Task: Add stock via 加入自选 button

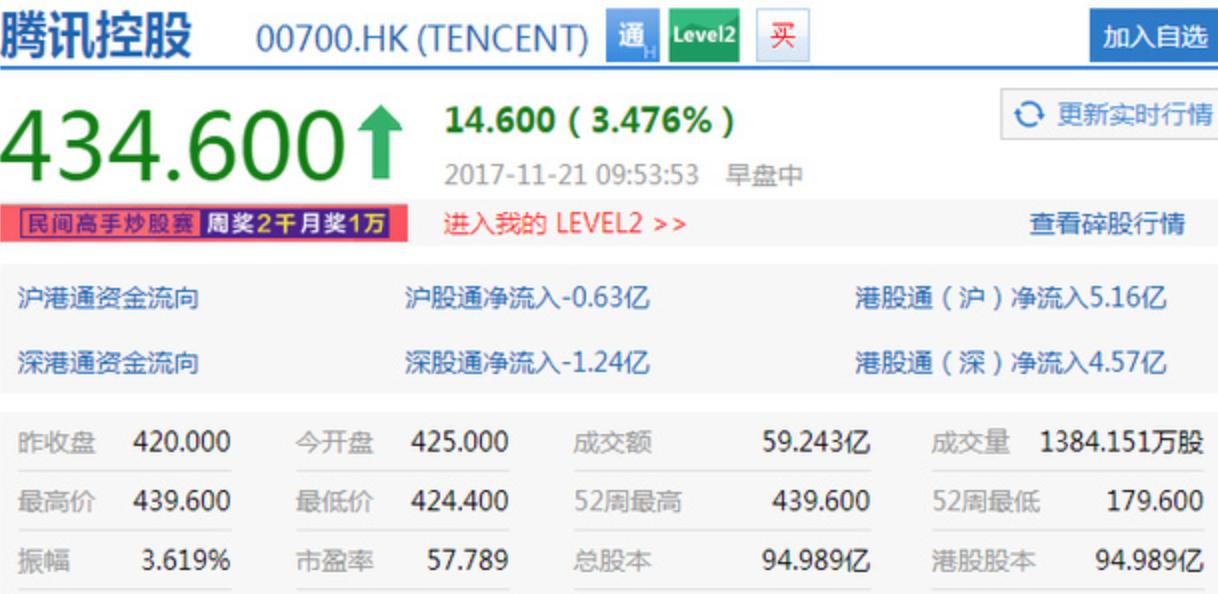Action: coord(1154,36)
